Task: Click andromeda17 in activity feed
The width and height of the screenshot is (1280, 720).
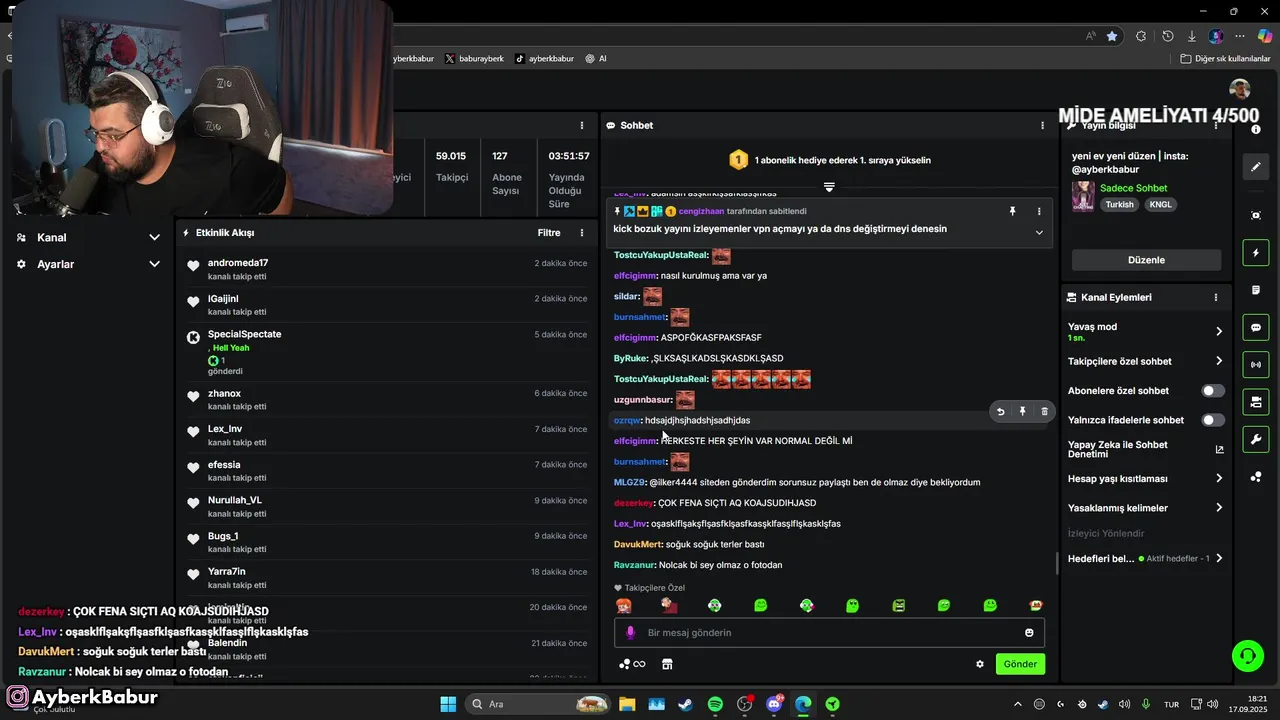Action: pyautogui.click(x=238, y=263)
